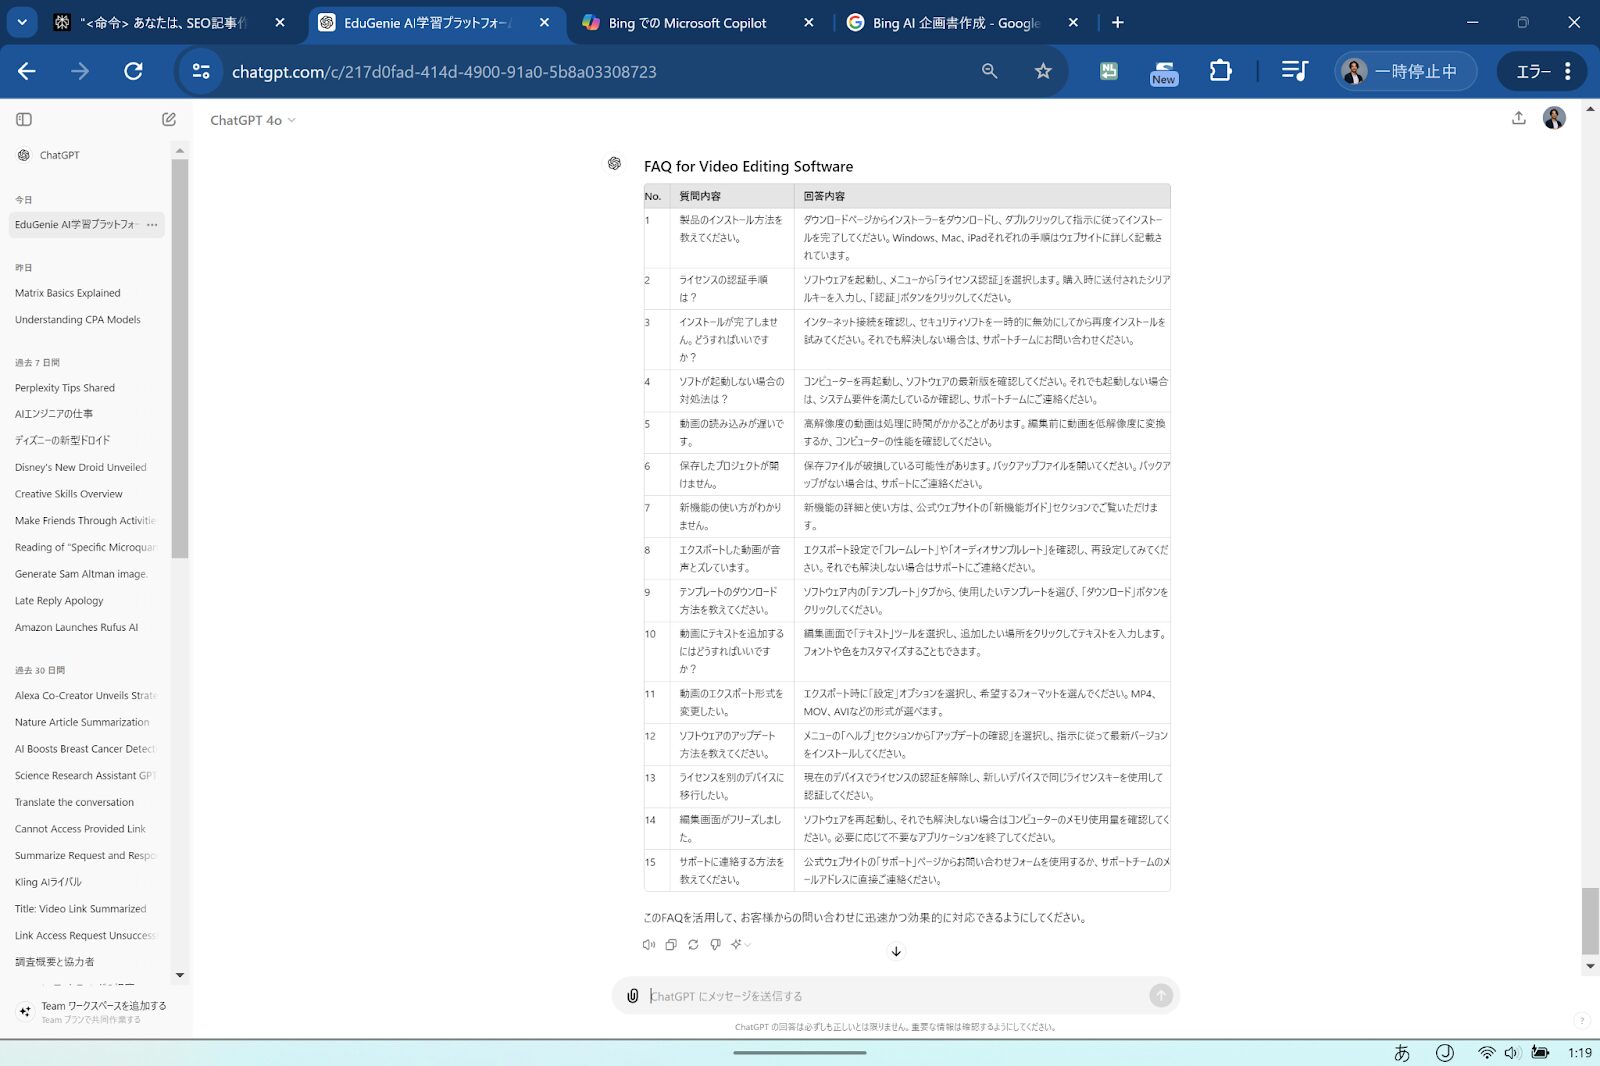The image size is (1600, 1066).
Task: Collapse the sidebar with the panel toggle
Action: pyautogui.click(x=24, y=120)
